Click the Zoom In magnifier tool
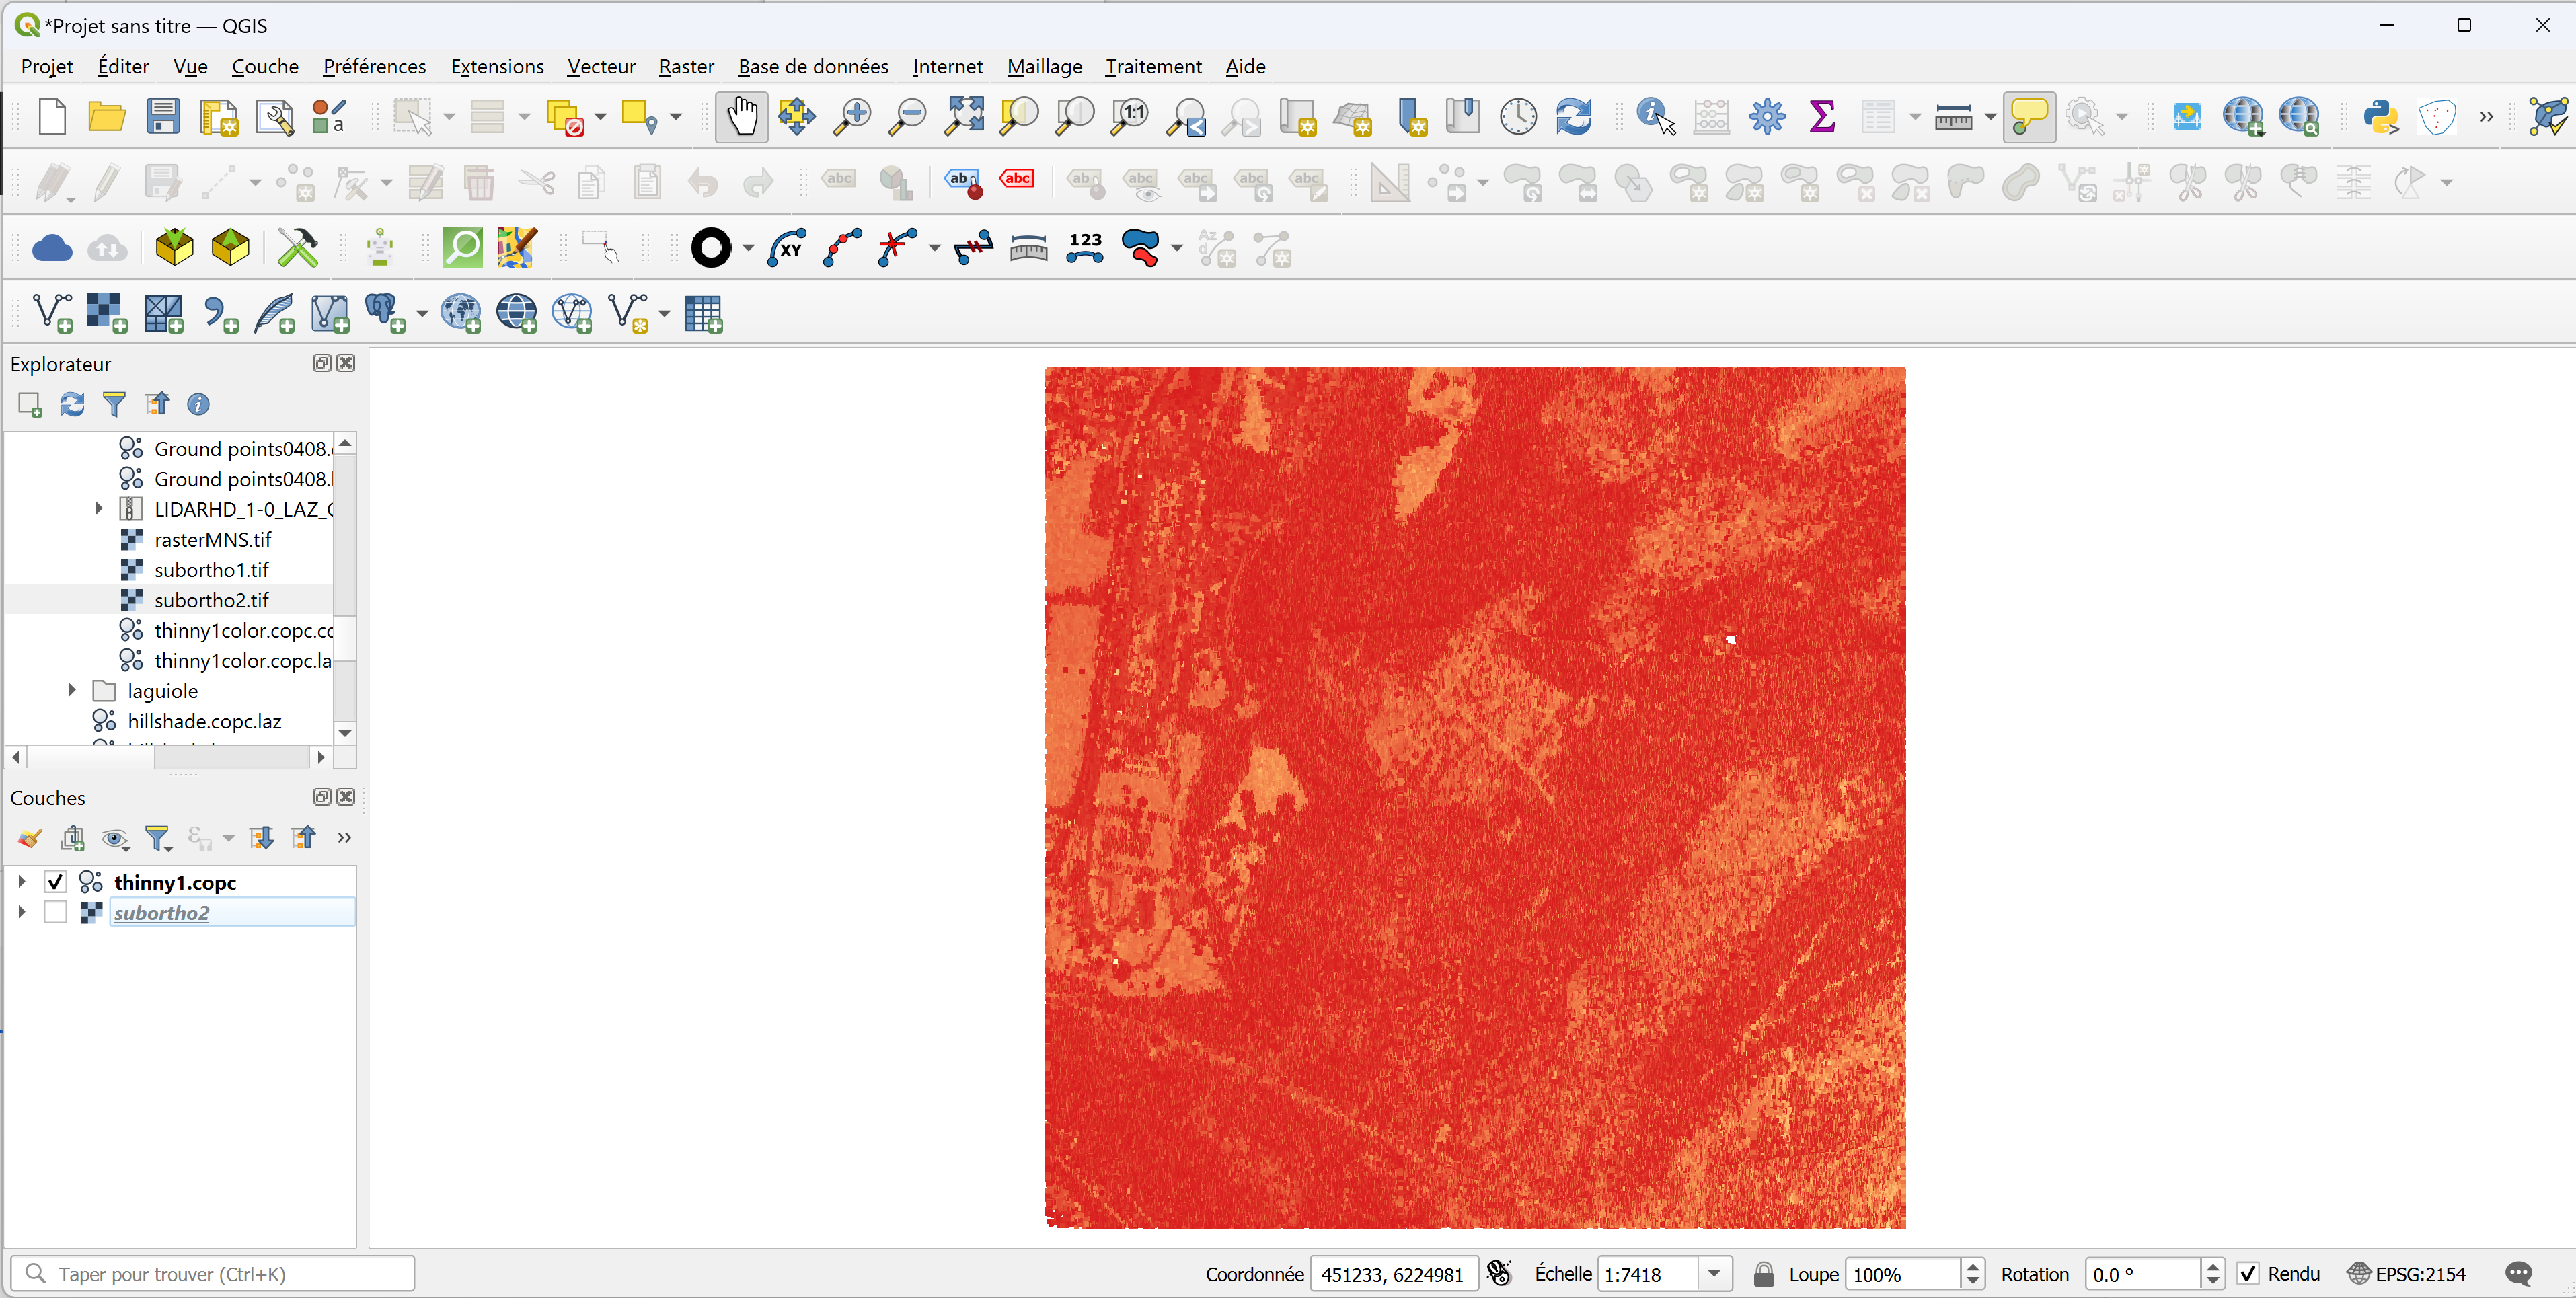 coord(852,117)
